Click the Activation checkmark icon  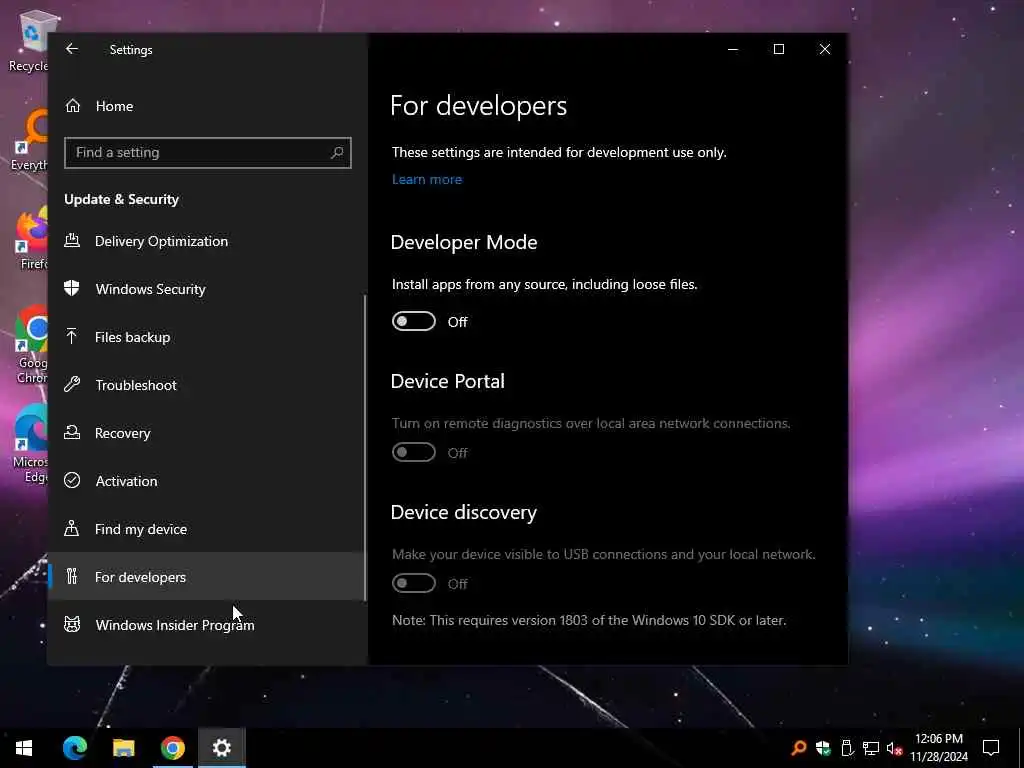(72, 481)
